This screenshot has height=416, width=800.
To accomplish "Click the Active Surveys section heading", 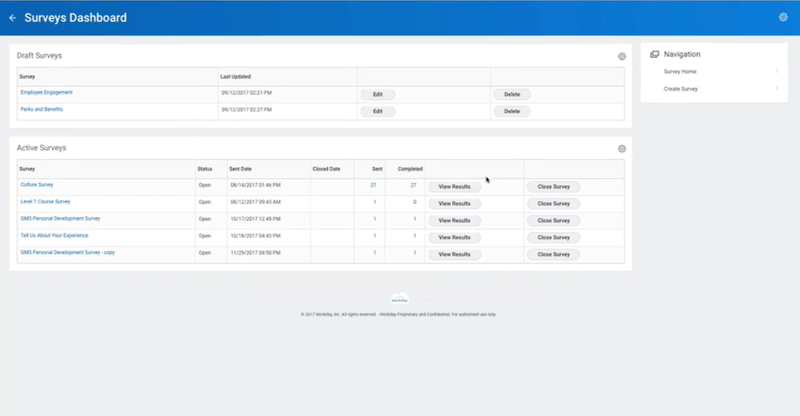I will coord(41,148).
